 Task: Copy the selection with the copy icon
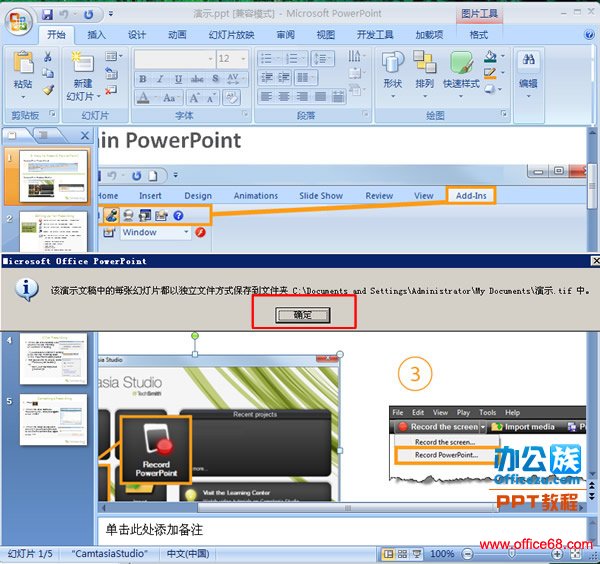tap(48, 73)
